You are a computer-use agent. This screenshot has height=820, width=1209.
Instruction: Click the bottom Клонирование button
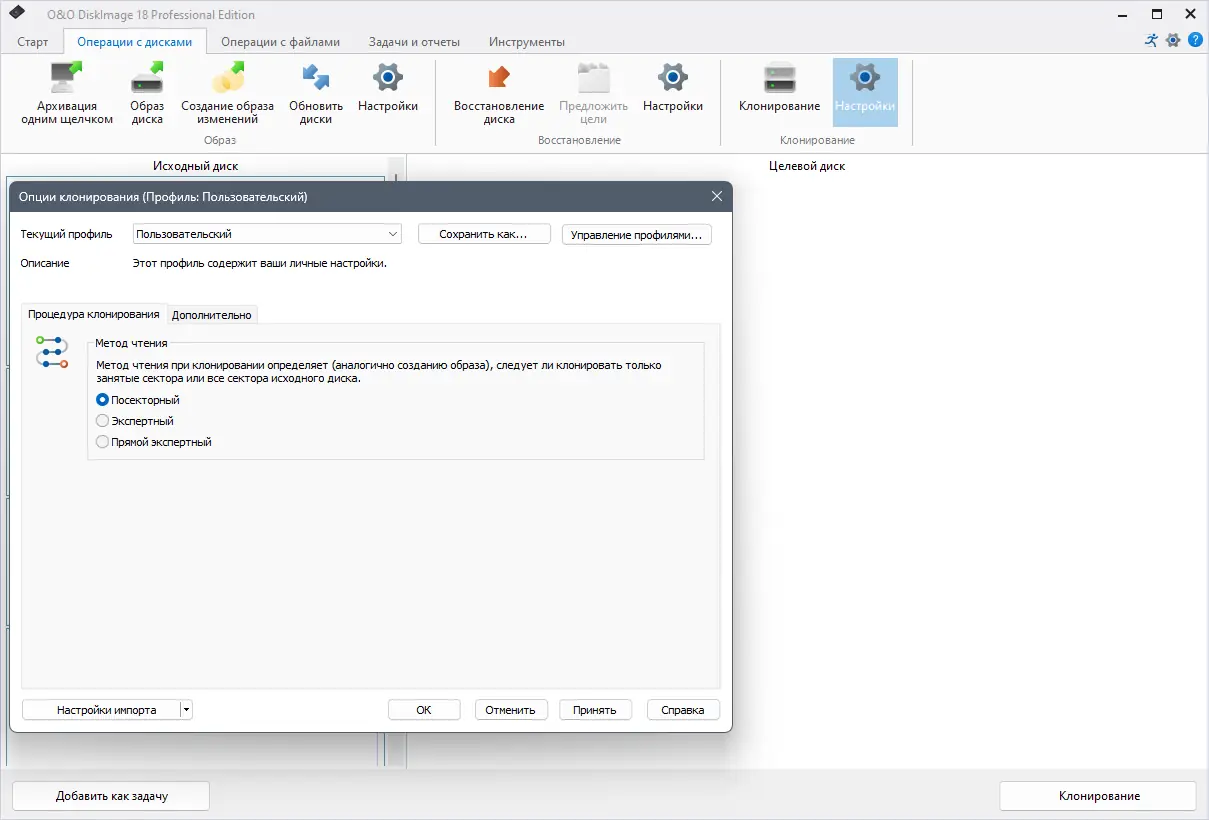pyautogui.click(x=1098, y=796)
